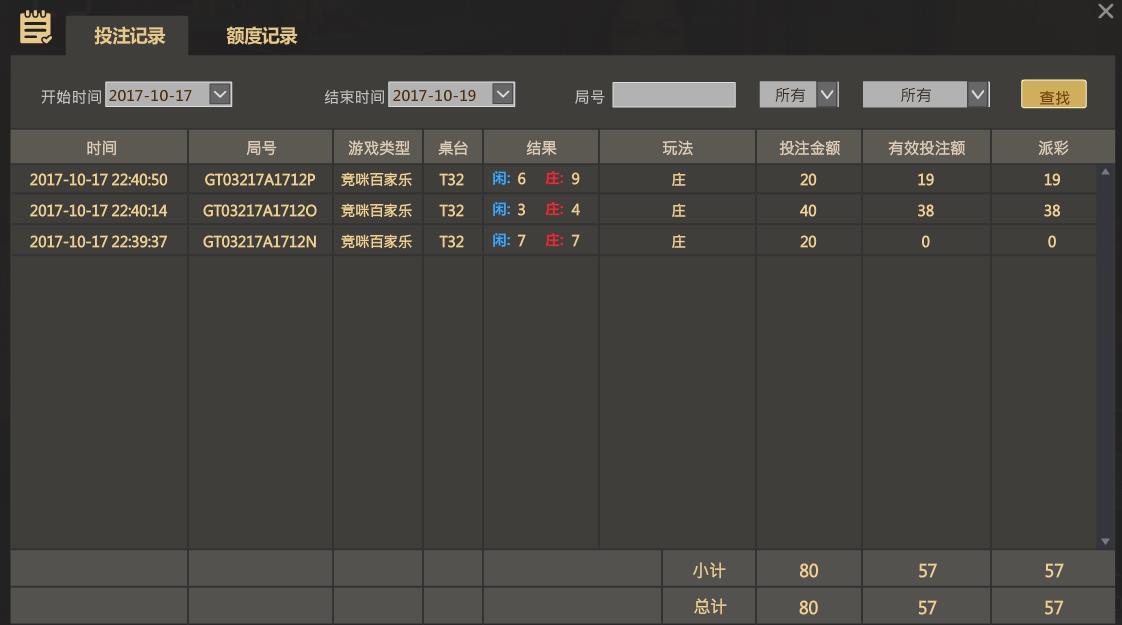Click the 投注金额 column header

click(x=808, y=148)
